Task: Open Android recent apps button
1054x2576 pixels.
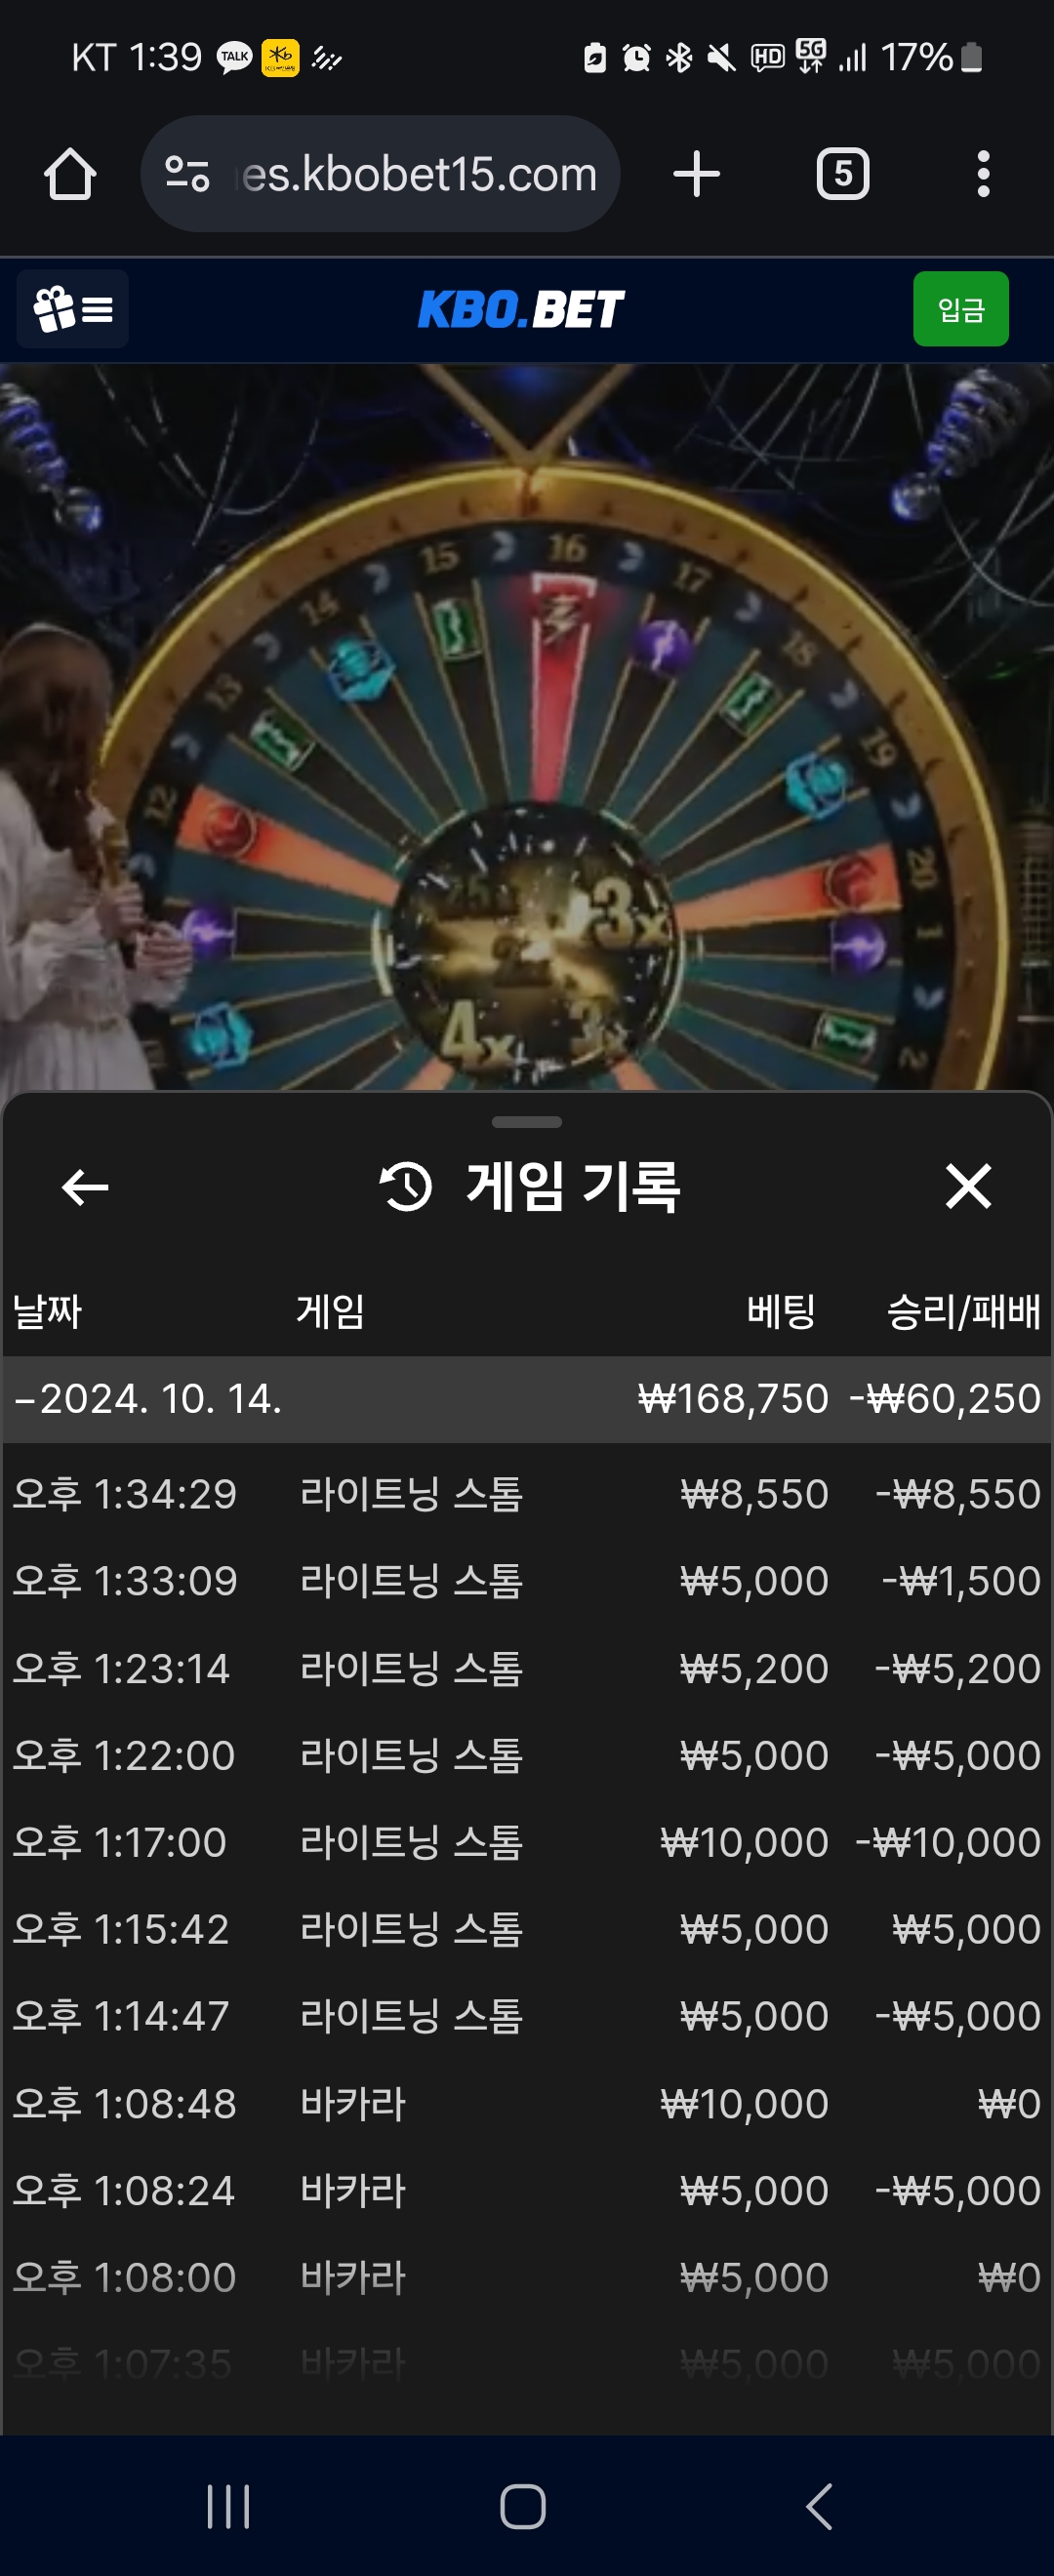Action: (x=228, y=2506)
